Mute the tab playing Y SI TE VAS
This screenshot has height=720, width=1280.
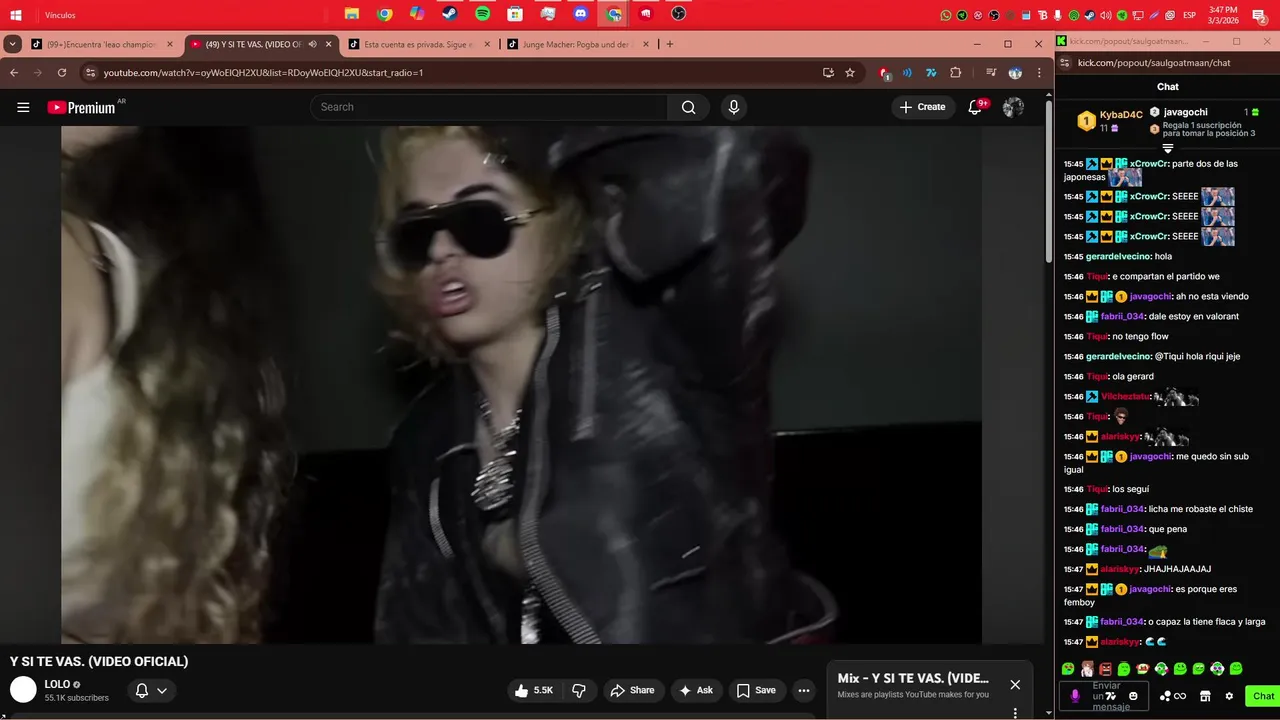(312, 44)
